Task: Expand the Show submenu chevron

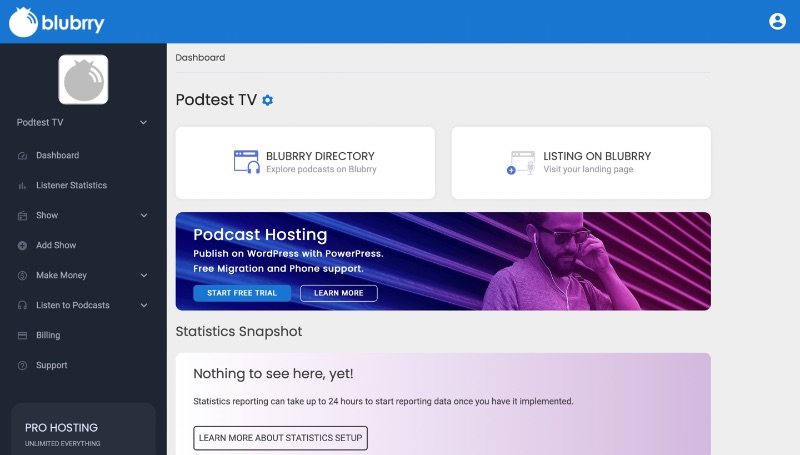Action: [144, 215]
